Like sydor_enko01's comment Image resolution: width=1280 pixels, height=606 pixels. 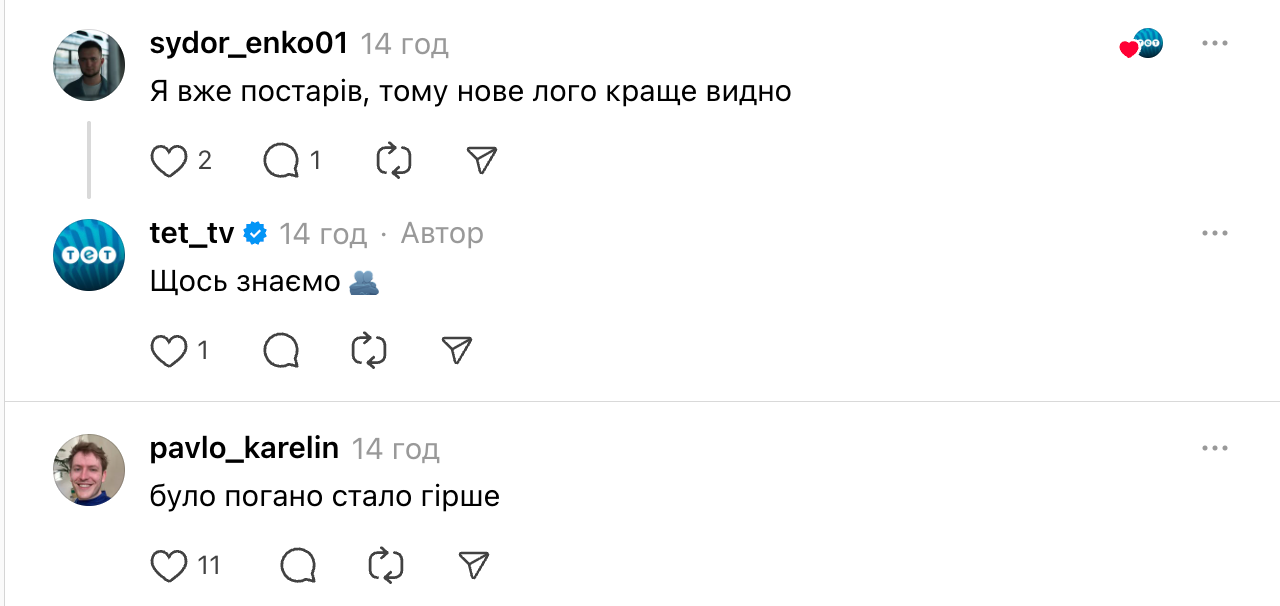pyautogui.click(x=169, y=160)
